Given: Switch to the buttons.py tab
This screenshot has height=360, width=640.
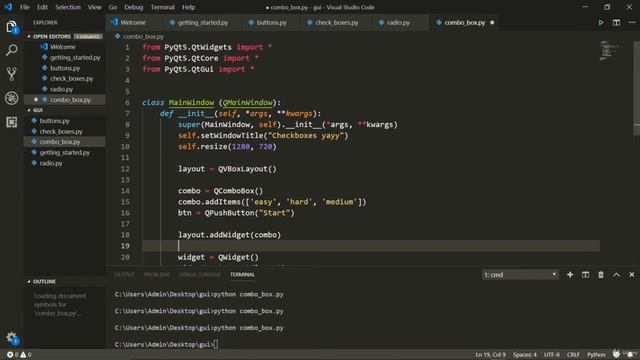Looking at the screenshot, I should click(271, 22).
